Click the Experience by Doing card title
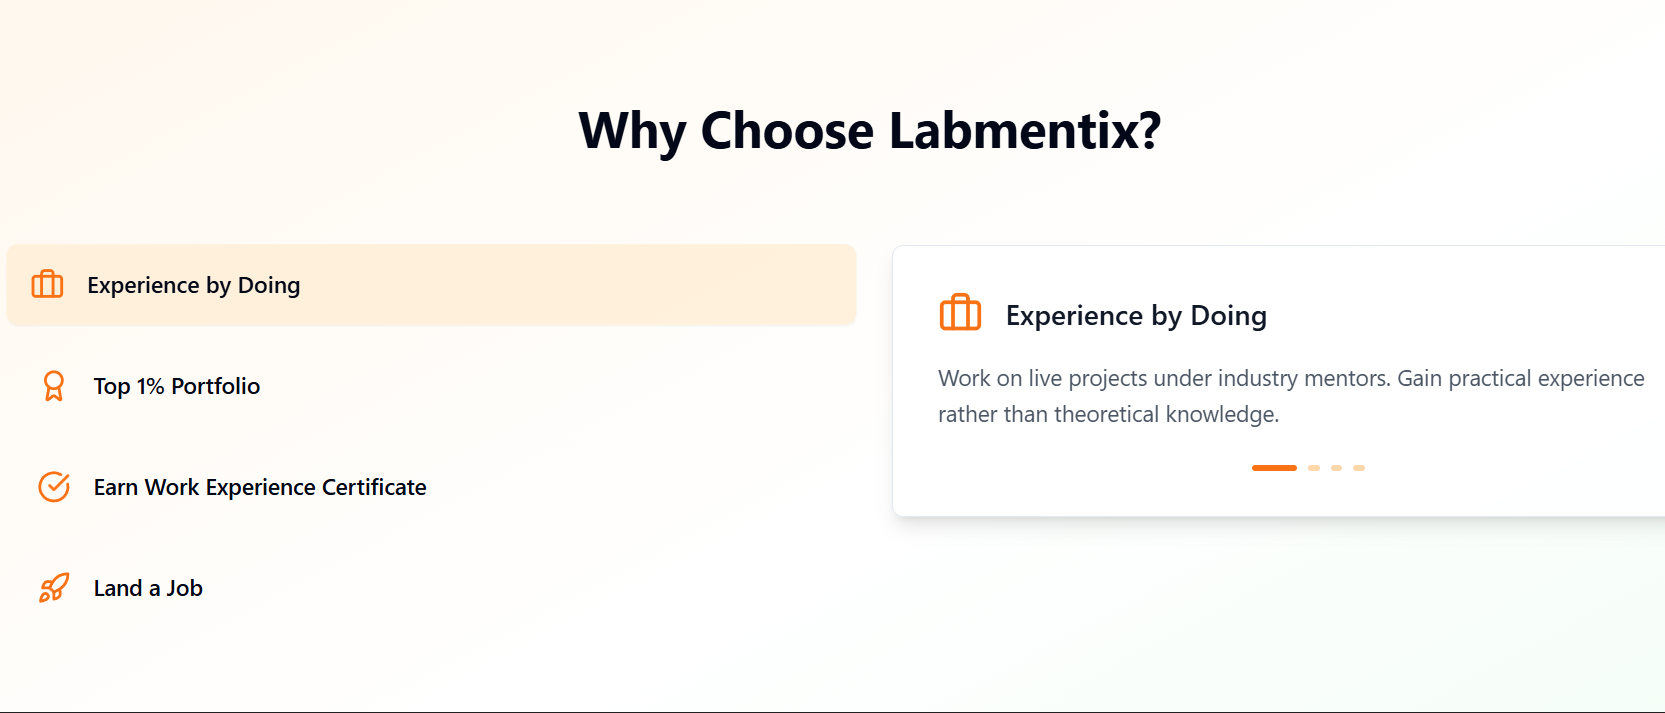Screen dimensions: 1665x713 click(x=1136, y=316)
